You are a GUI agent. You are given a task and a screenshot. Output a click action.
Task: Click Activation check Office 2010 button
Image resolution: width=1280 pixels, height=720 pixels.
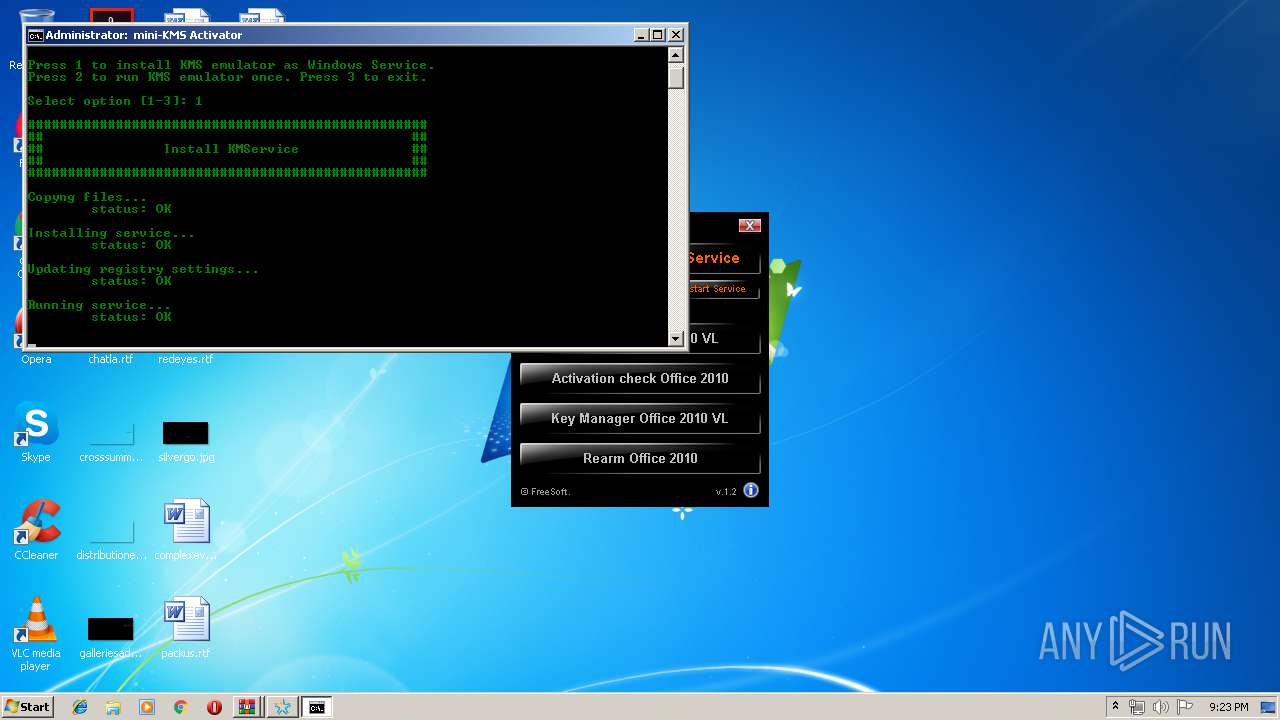click(640, 379)
